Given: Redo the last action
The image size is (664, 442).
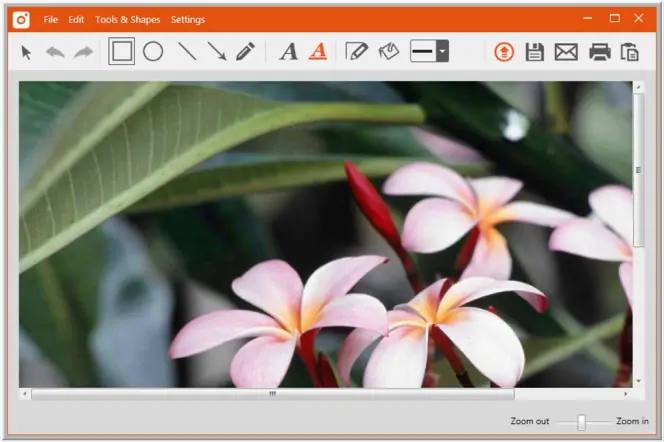Looking at the screenshot, I should [x=83, y=52].
